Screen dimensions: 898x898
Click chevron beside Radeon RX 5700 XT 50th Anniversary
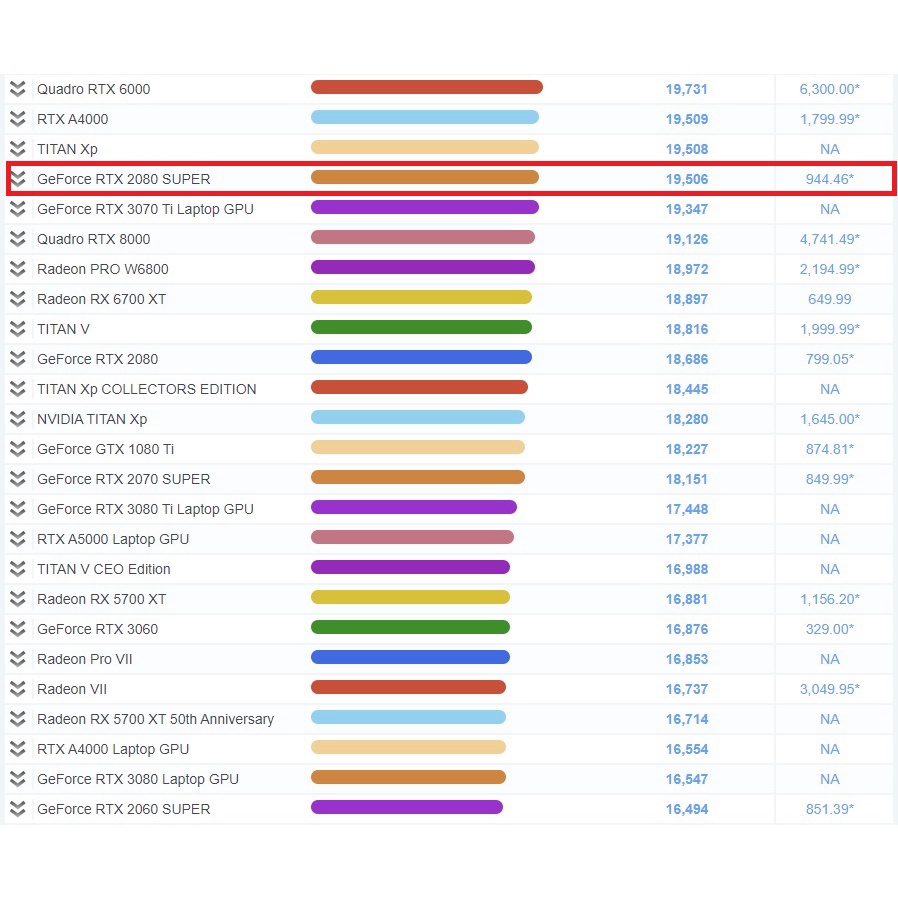click(x=18, y=719)
